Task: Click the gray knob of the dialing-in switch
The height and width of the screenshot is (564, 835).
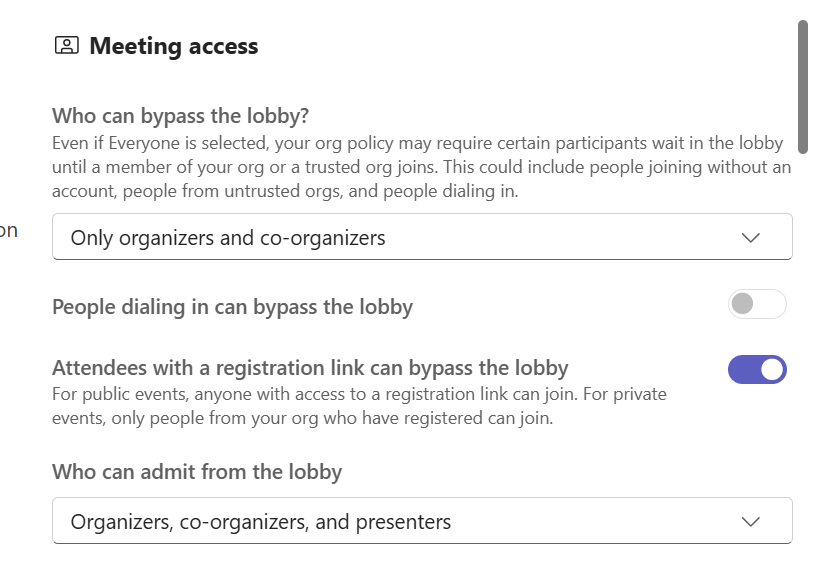Action: [742, 304]
